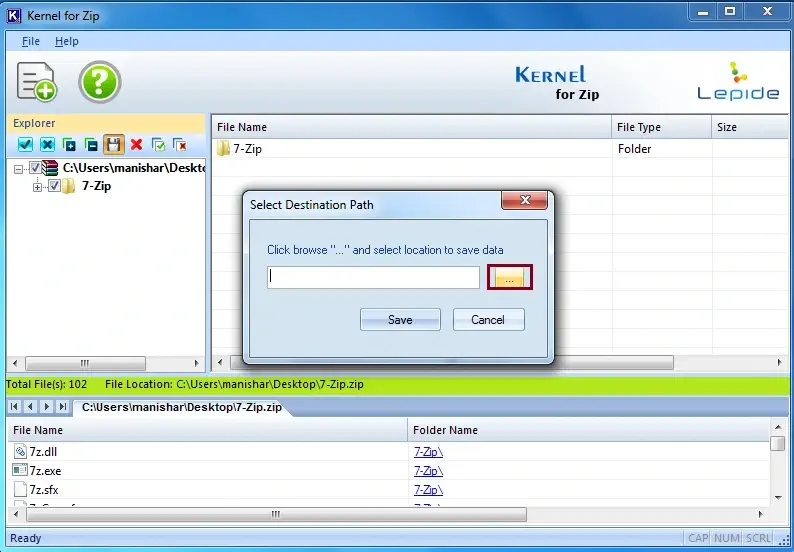The height and width of the screenshot is (552, 794).
Task: Toggle checkbox for 7-Zip tree folder
Action: [54, 186]
